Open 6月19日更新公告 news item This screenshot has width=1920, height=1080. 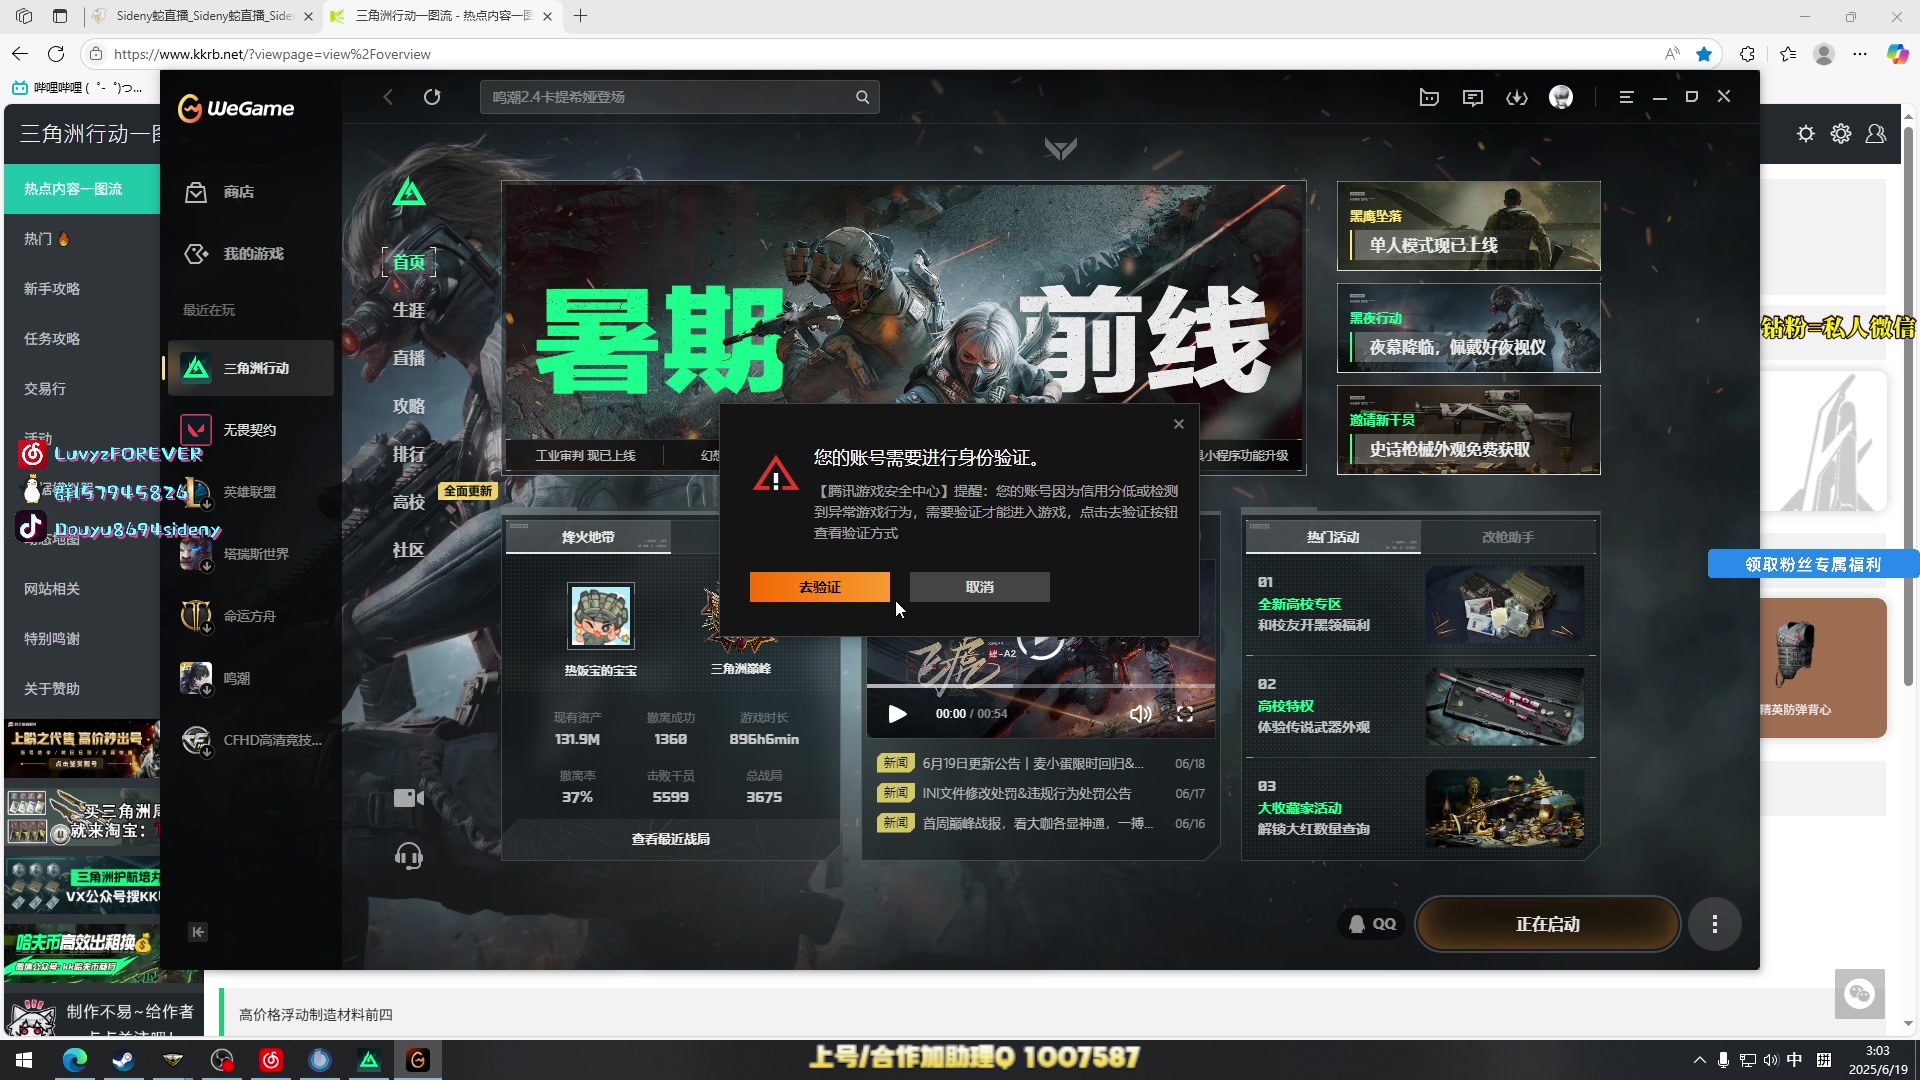1041,764
